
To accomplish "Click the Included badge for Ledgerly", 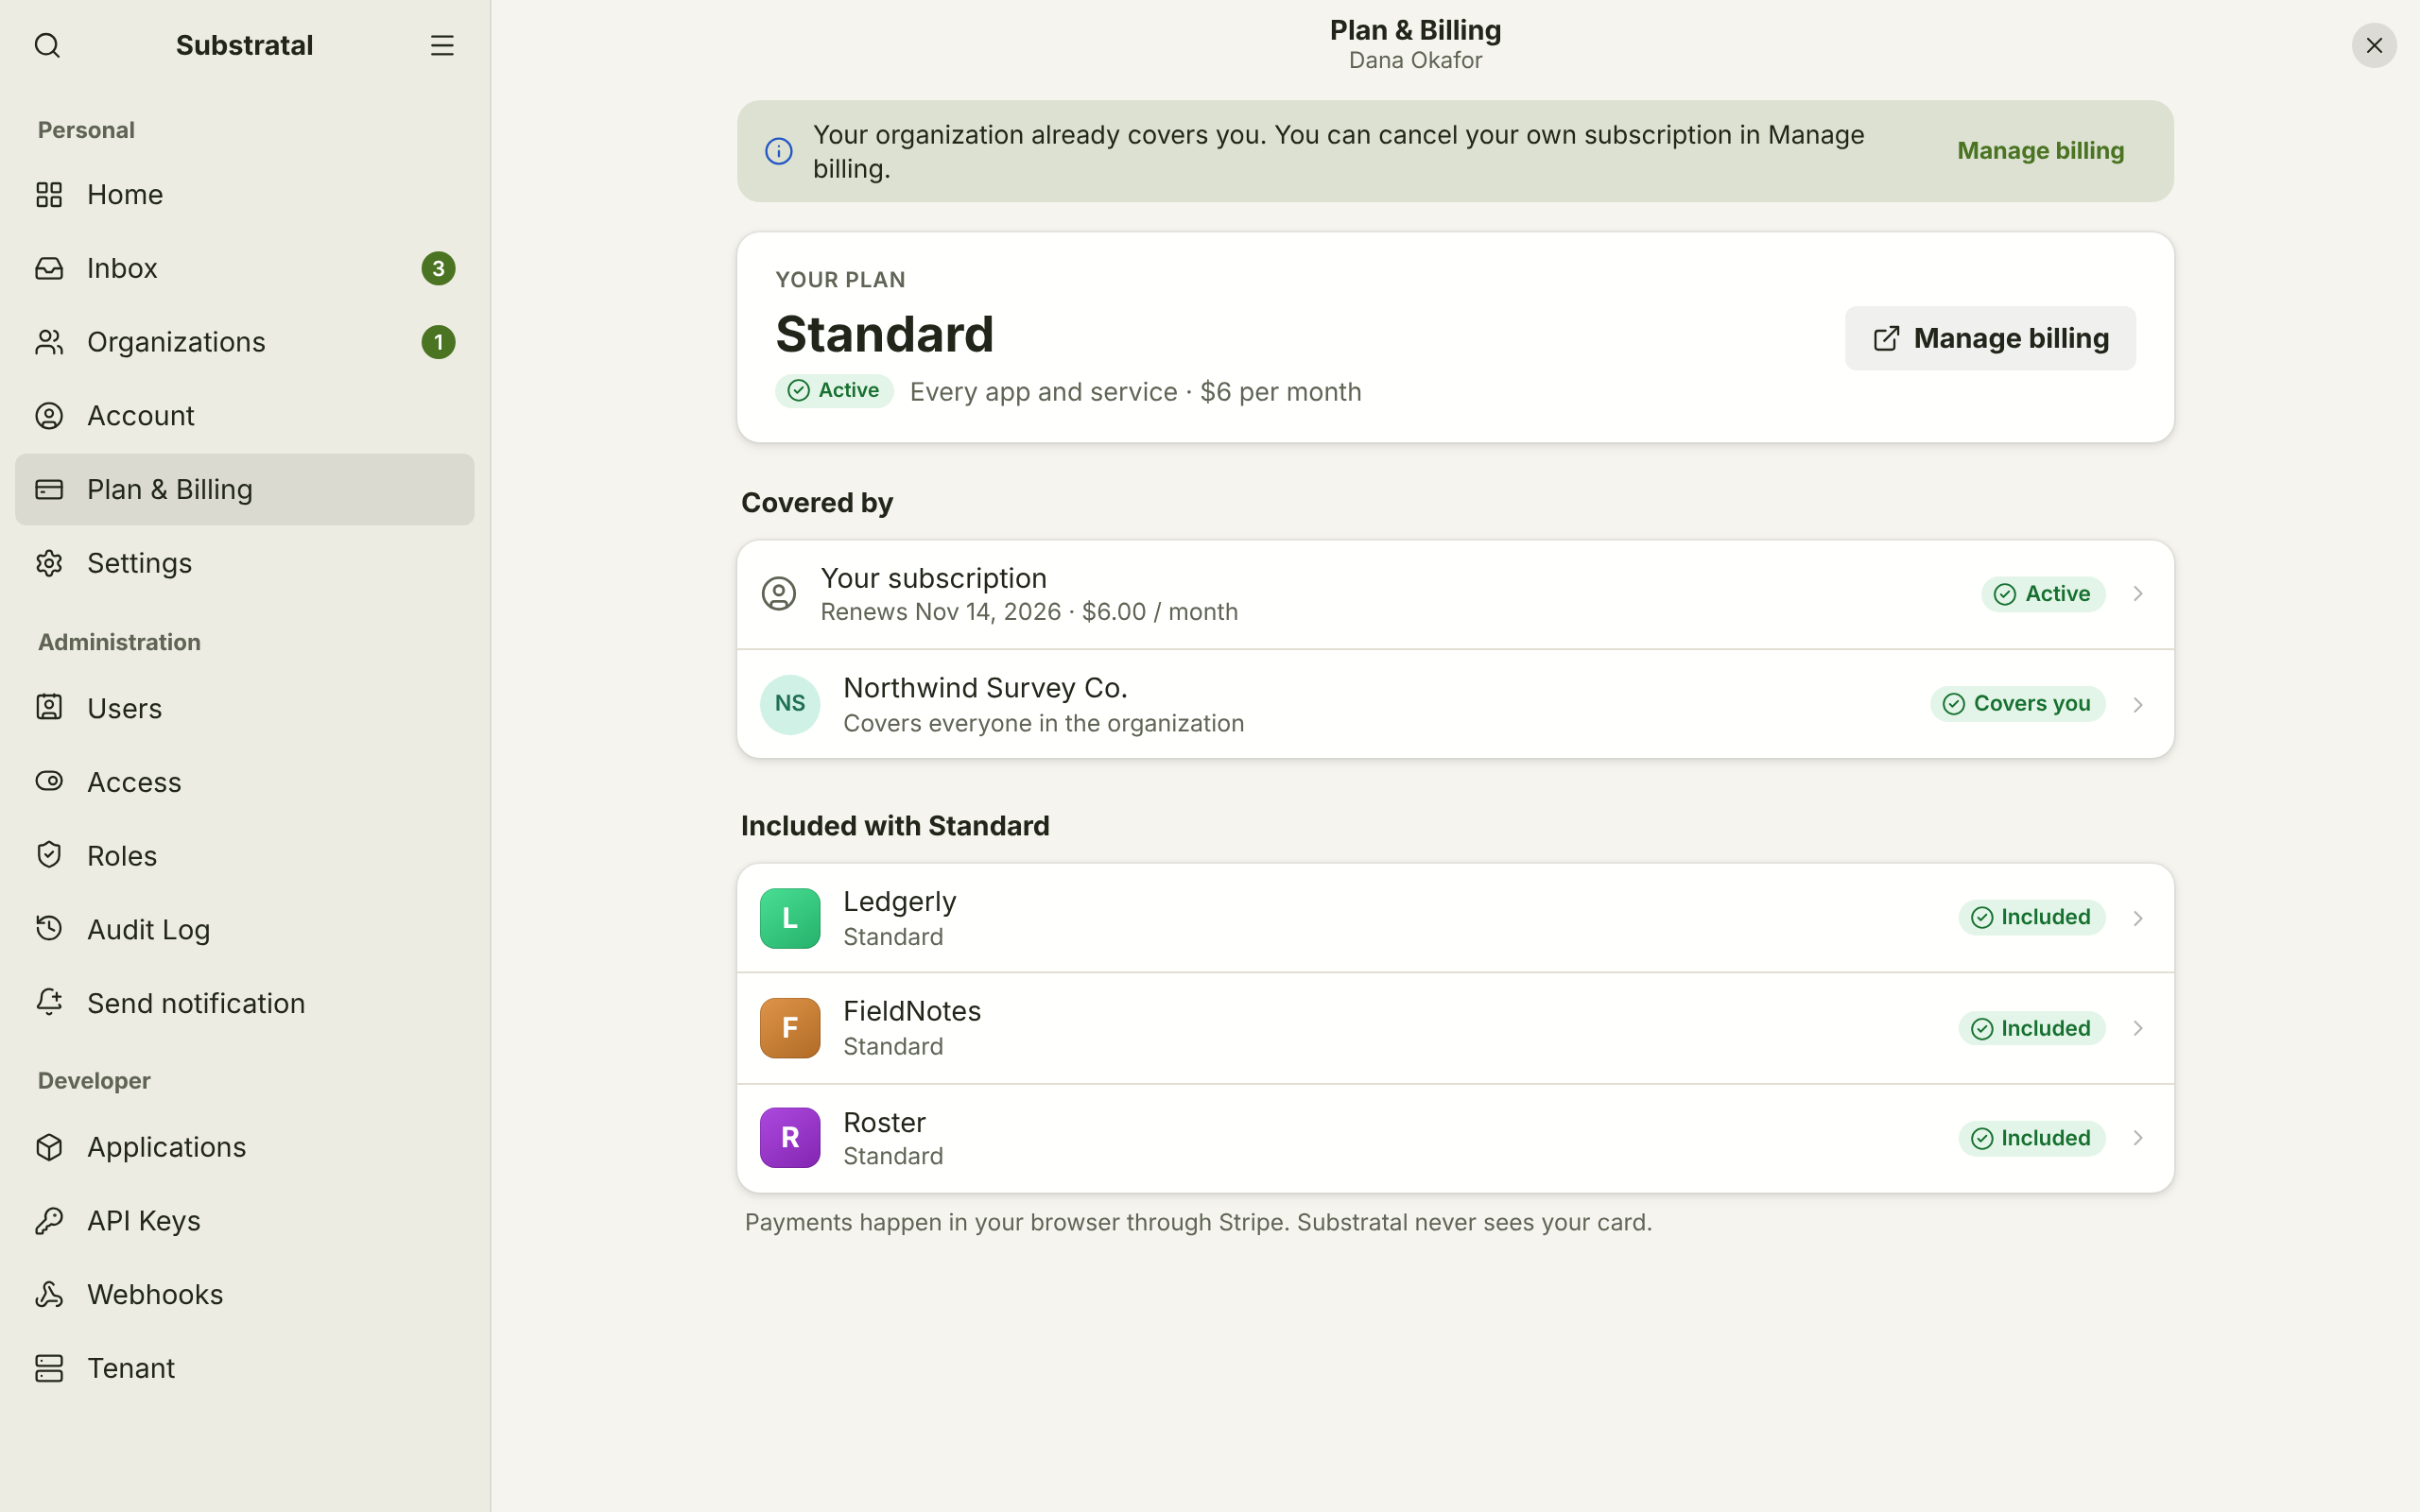I will click(x=2031, y=917).
